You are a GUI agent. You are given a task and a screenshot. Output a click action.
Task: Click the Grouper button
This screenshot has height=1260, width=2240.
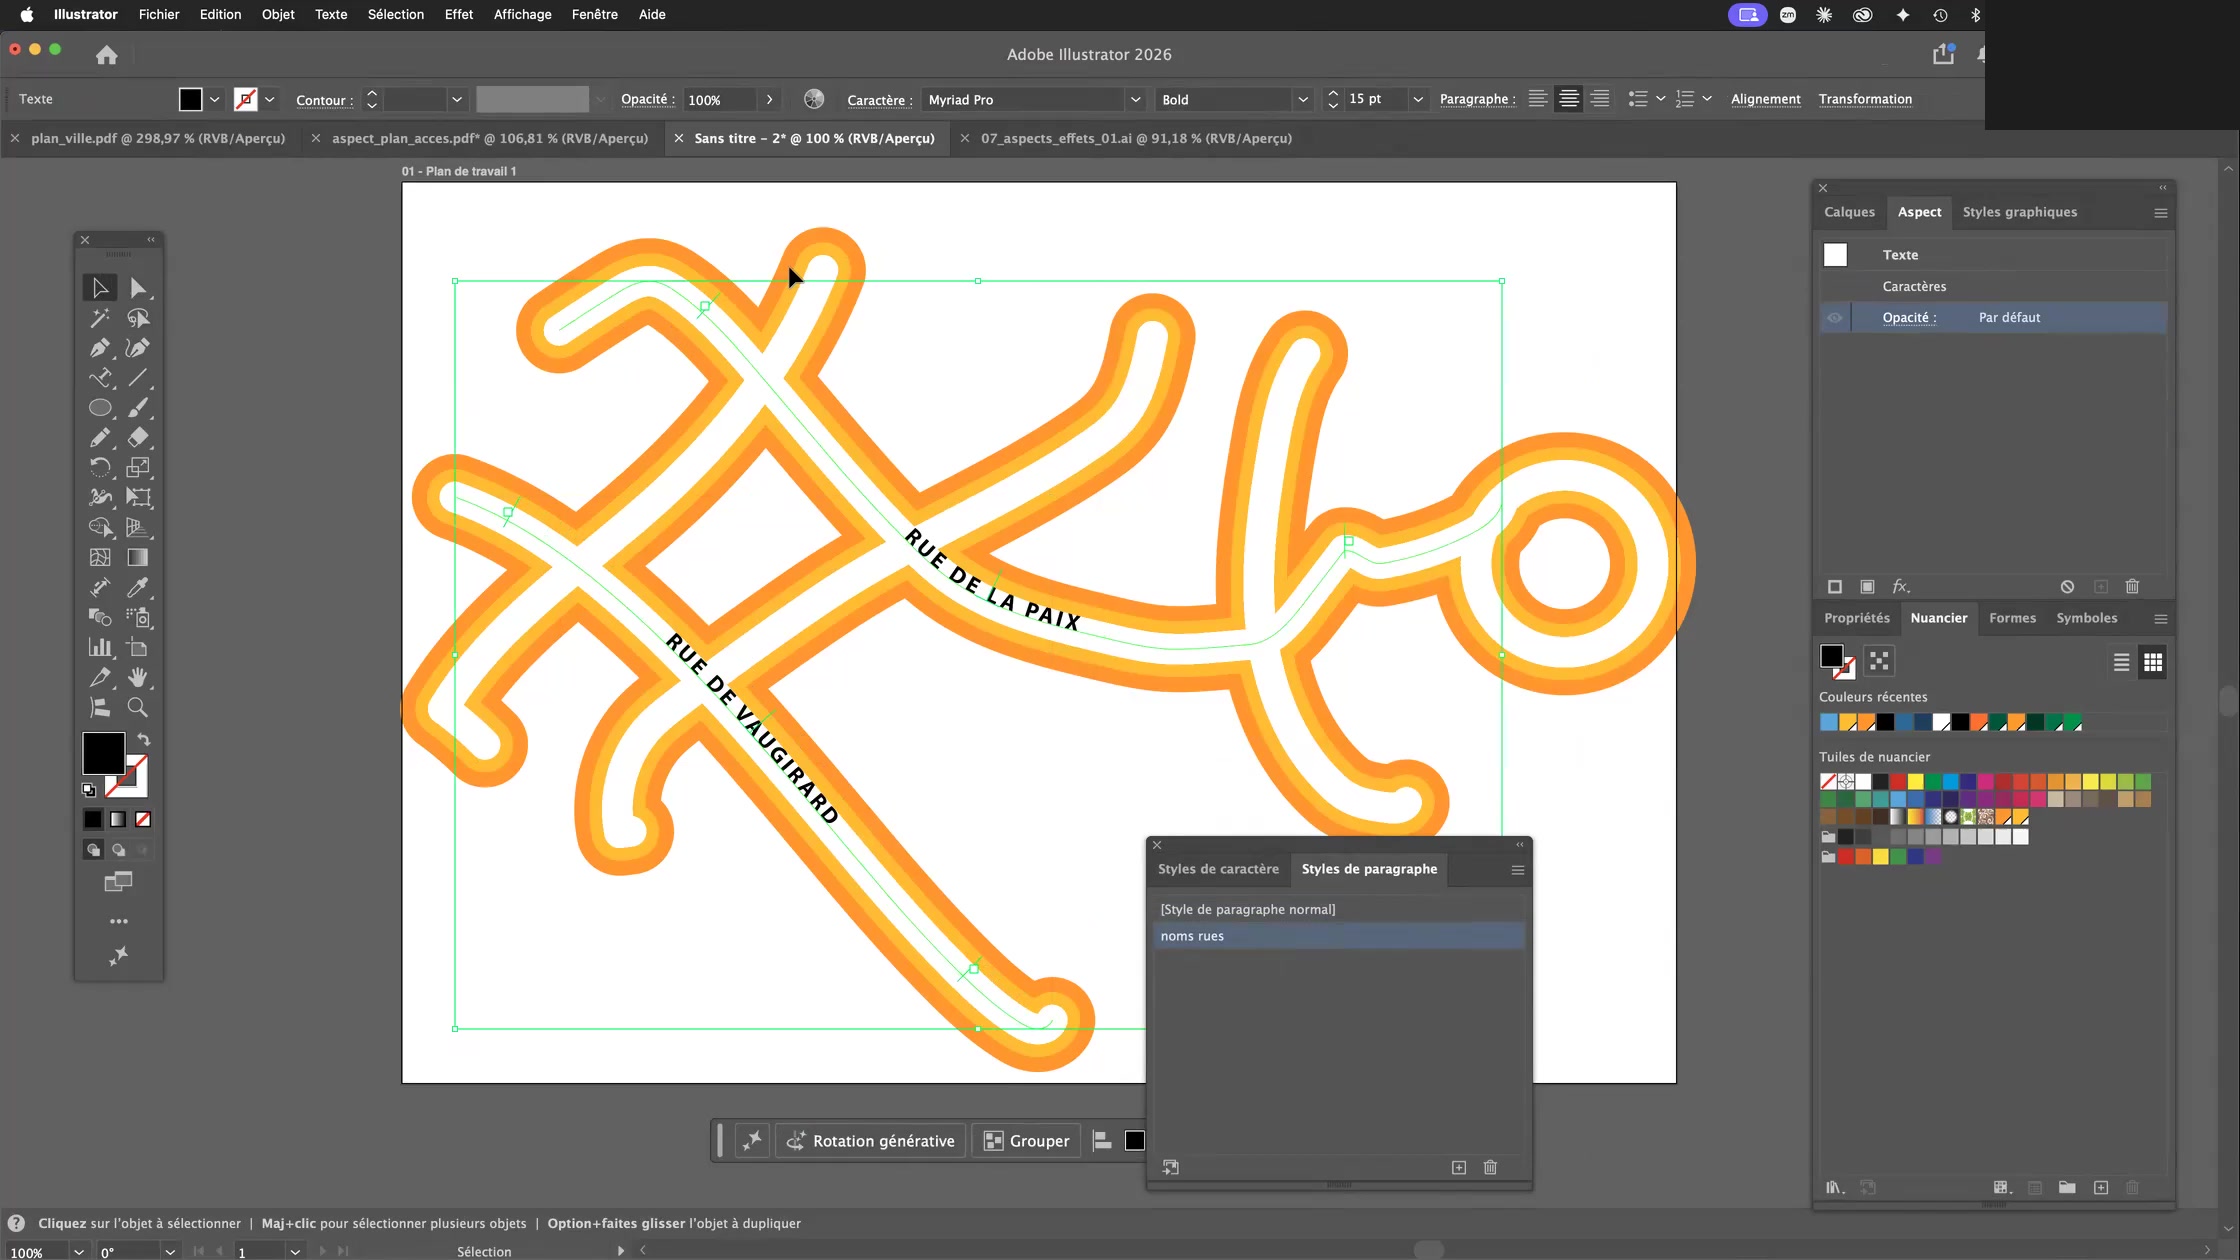(1026, 1141)
